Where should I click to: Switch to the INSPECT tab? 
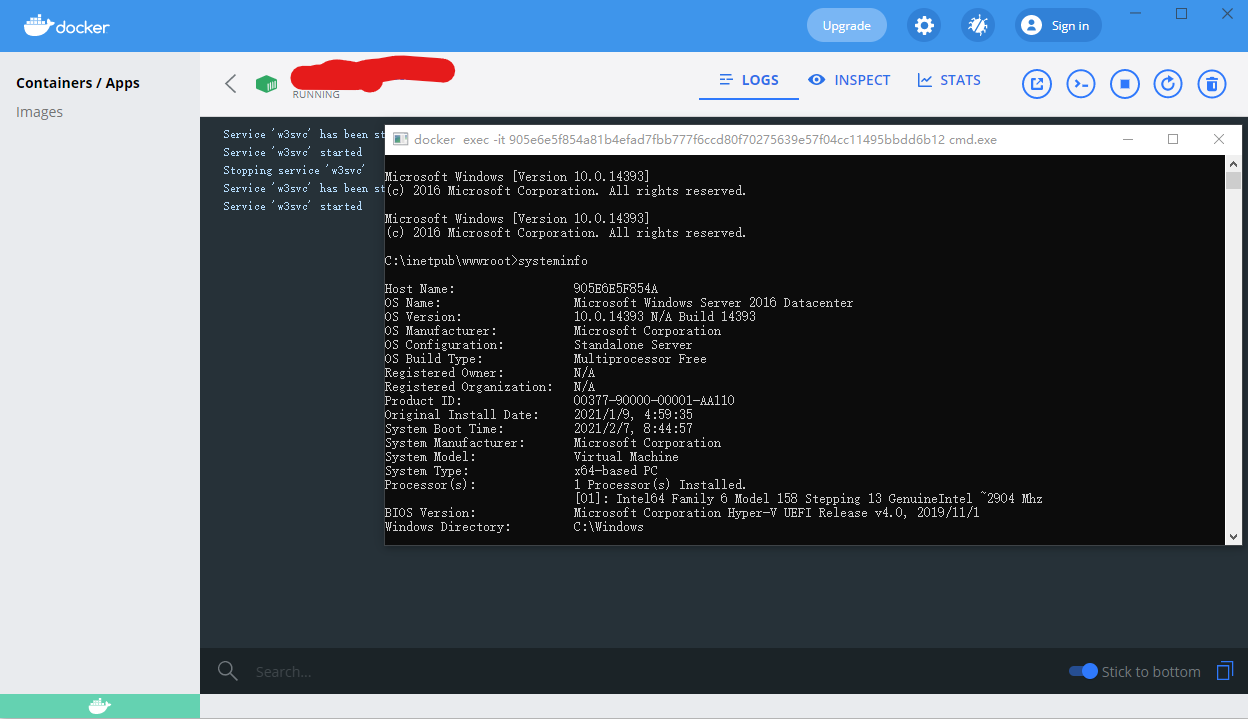pos(849,80)
